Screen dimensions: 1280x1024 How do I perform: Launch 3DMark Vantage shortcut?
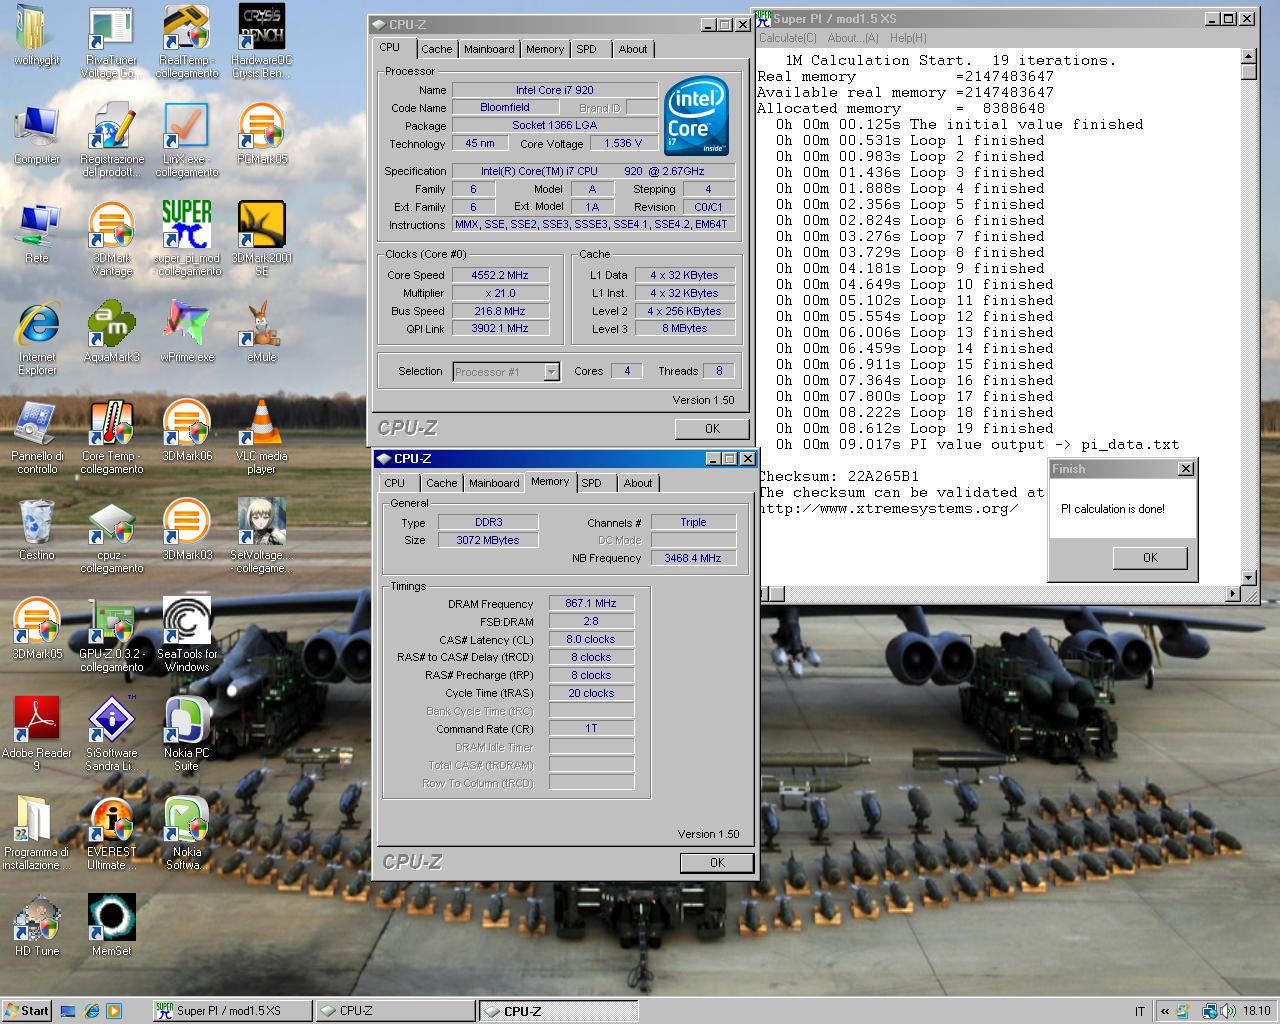point(111,238)
